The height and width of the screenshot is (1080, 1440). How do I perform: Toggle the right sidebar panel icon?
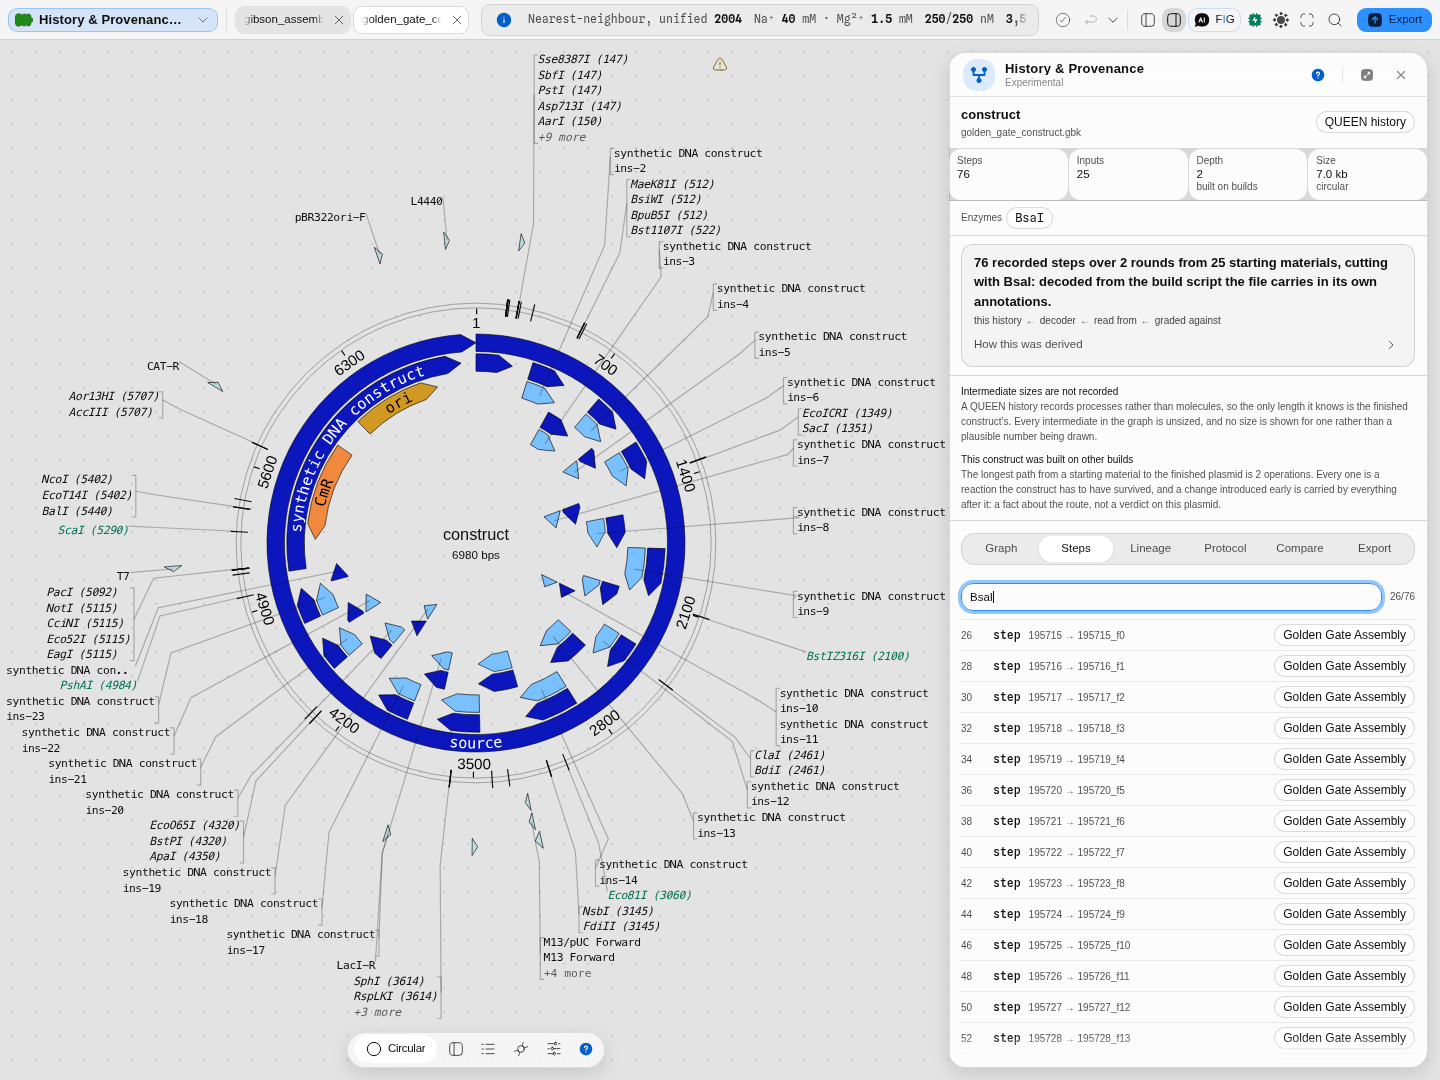(x=1174, y=20)
